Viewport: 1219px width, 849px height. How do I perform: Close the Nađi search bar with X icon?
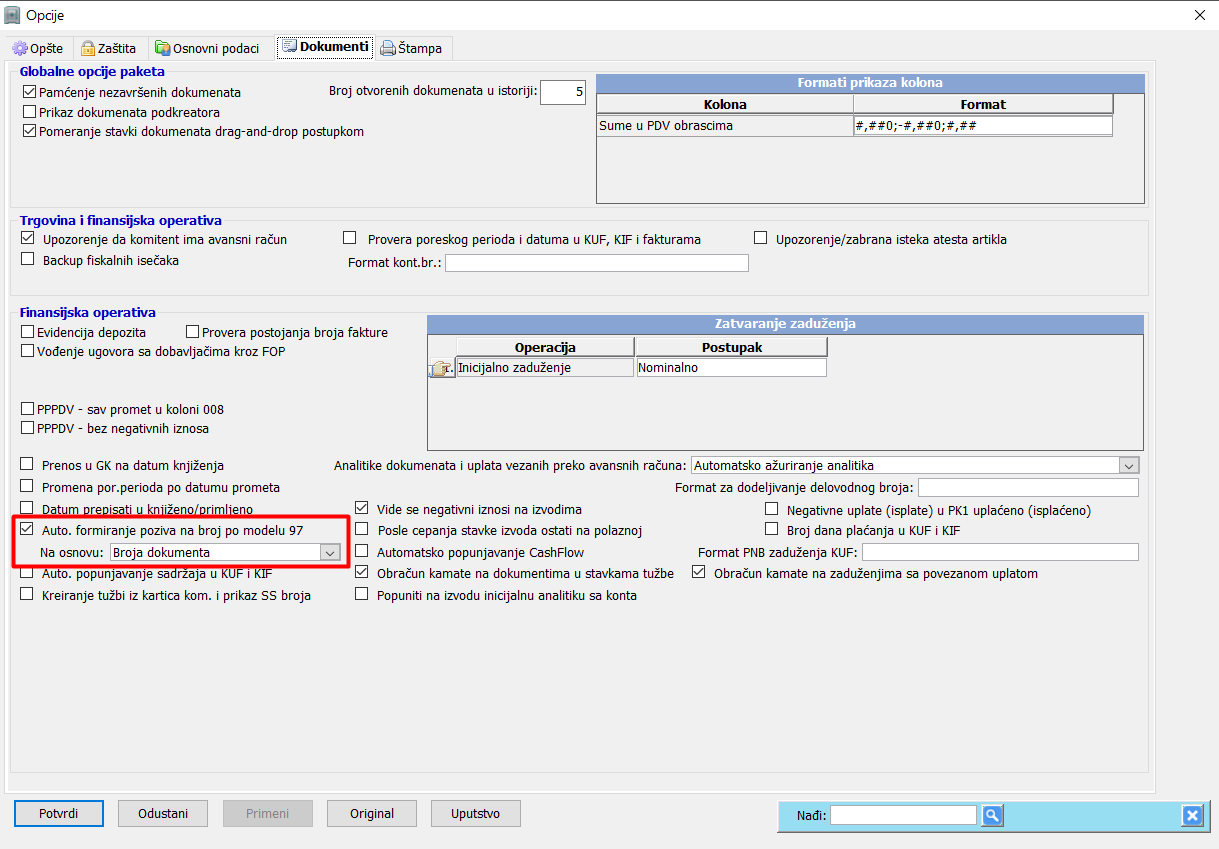pos(1191,815)
